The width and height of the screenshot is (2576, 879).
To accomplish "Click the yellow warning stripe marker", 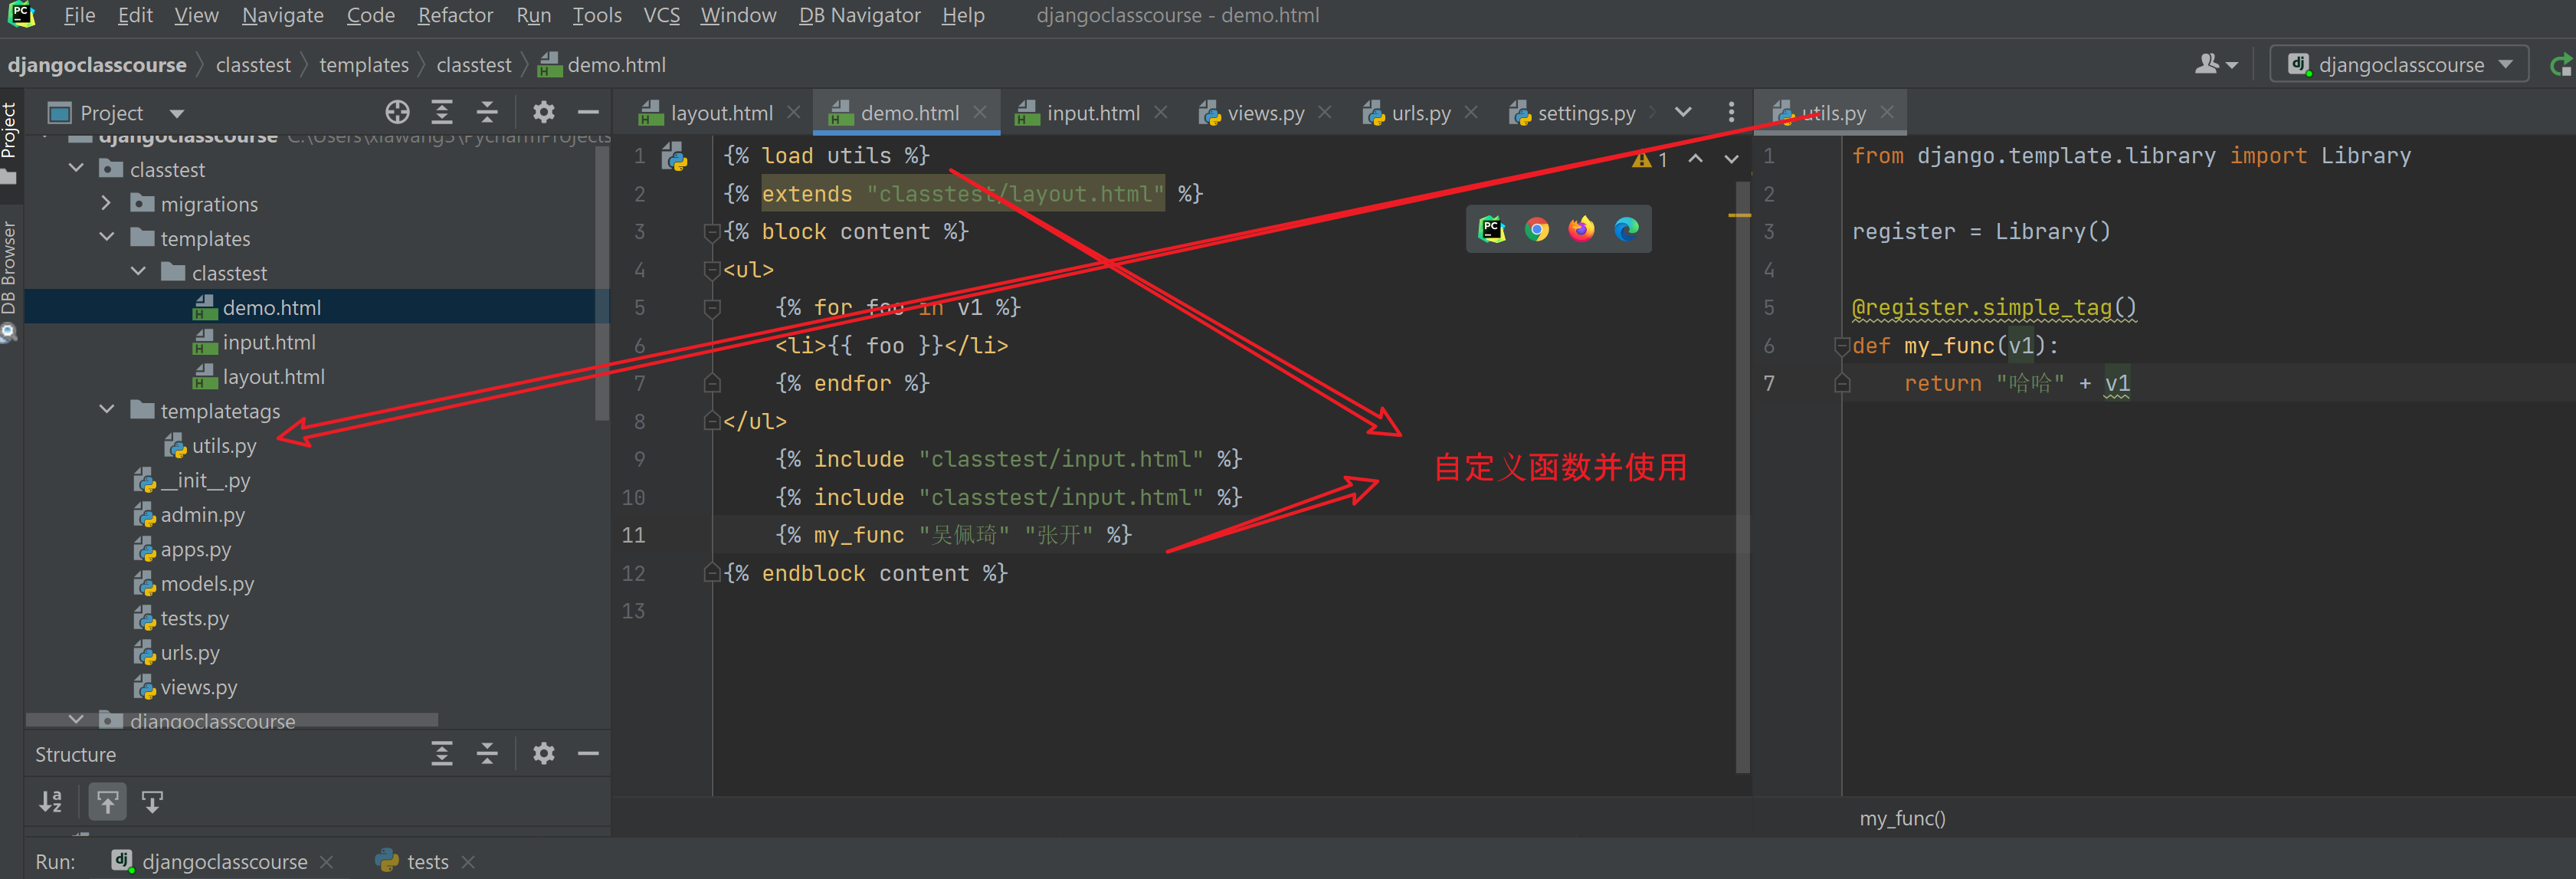I will (x=1739, y=215).
